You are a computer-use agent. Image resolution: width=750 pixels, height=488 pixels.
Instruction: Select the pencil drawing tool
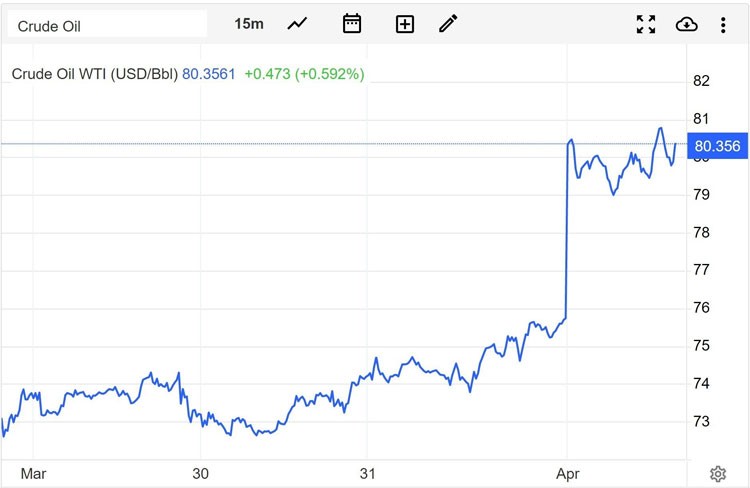448,24
